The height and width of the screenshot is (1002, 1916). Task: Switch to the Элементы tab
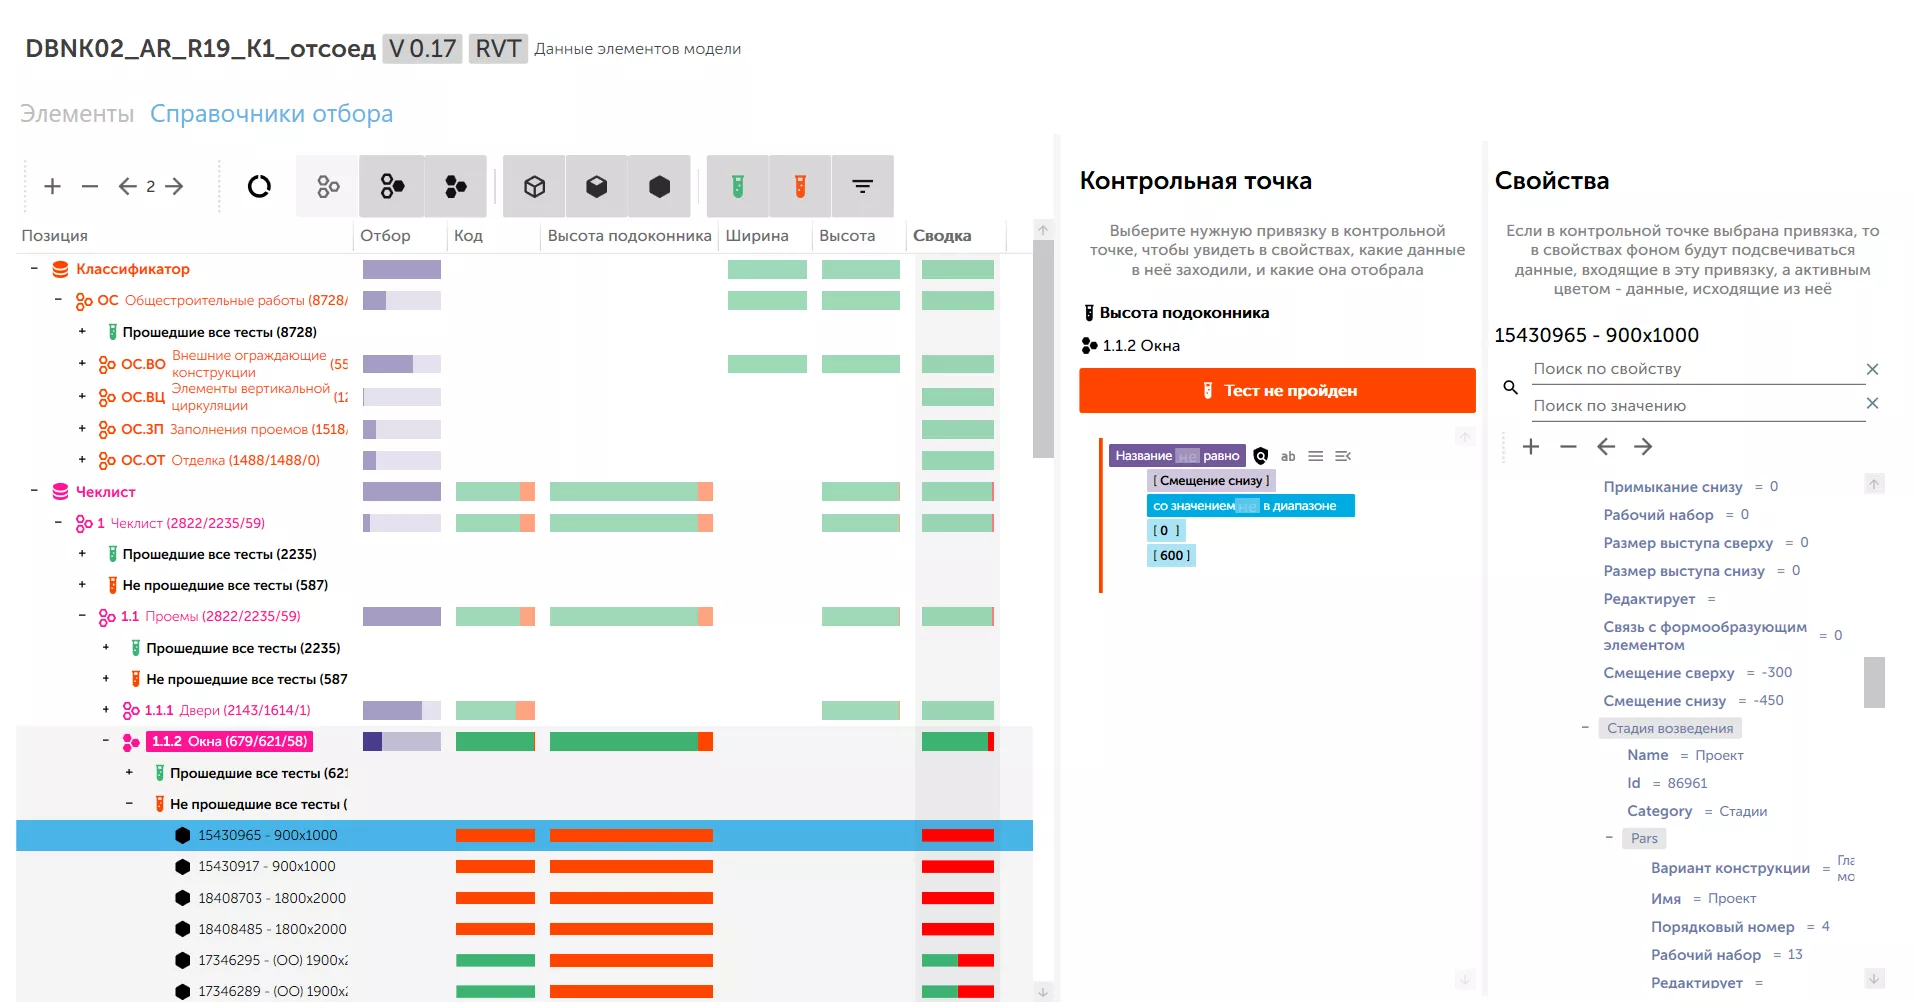click(x=77, y=114)
